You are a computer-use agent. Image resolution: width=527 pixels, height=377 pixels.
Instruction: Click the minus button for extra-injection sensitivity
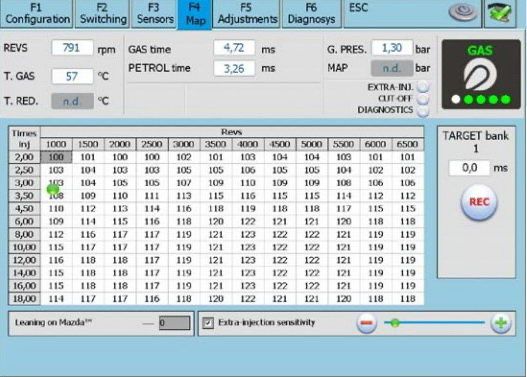(x=366, y=323)
